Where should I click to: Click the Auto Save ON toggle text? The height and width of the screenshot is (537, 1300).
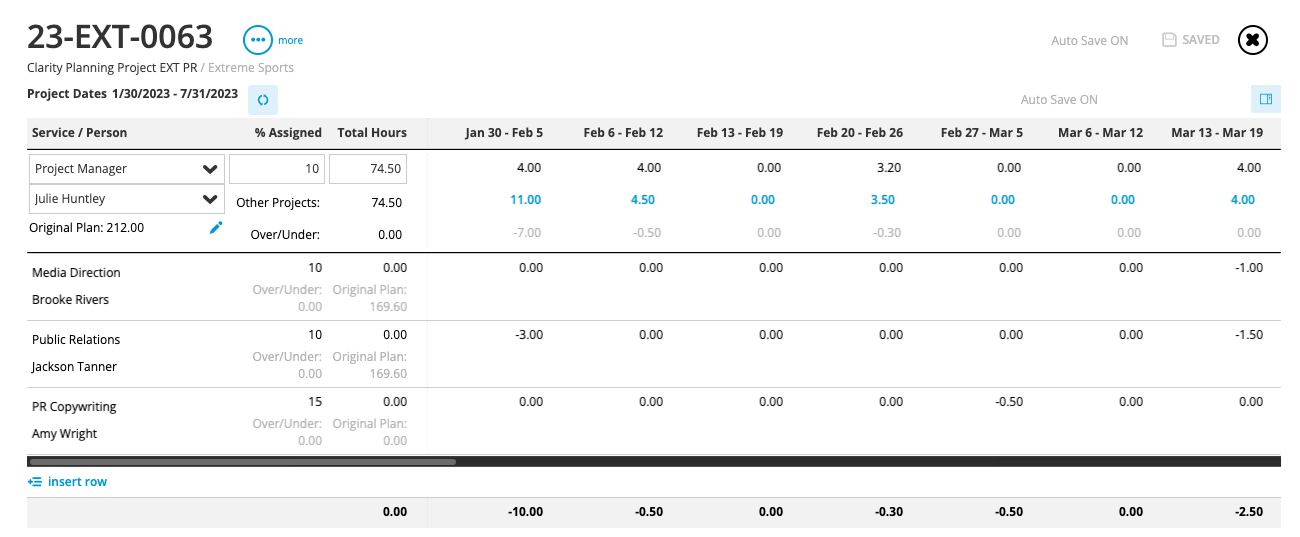click(x=1089, y=41)
